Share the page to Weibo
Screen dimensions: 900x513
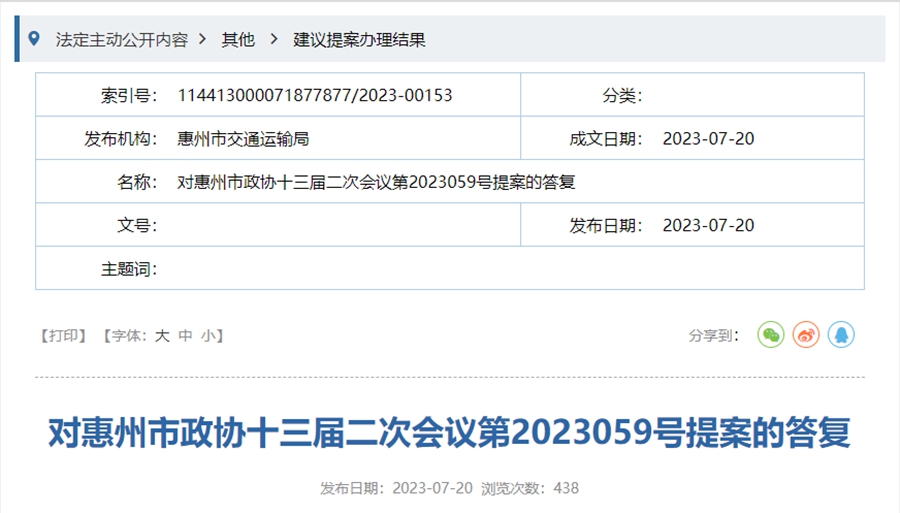806,335
